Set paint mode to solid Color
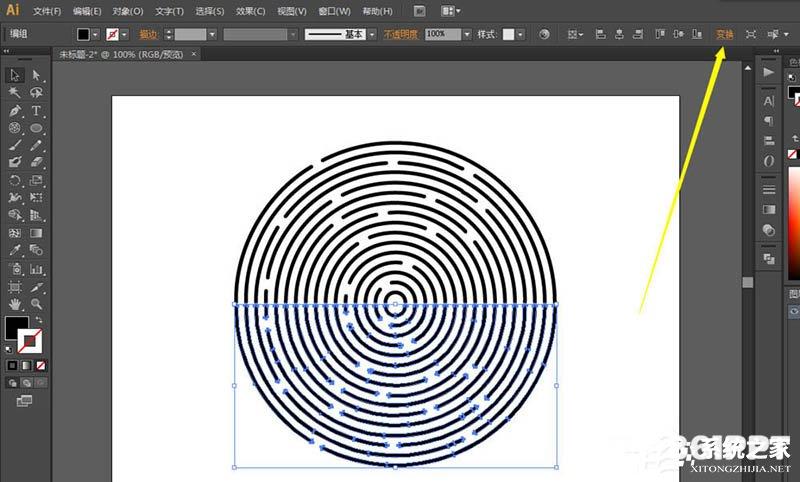This screenshot has width=800, height=482. point(12,365)
